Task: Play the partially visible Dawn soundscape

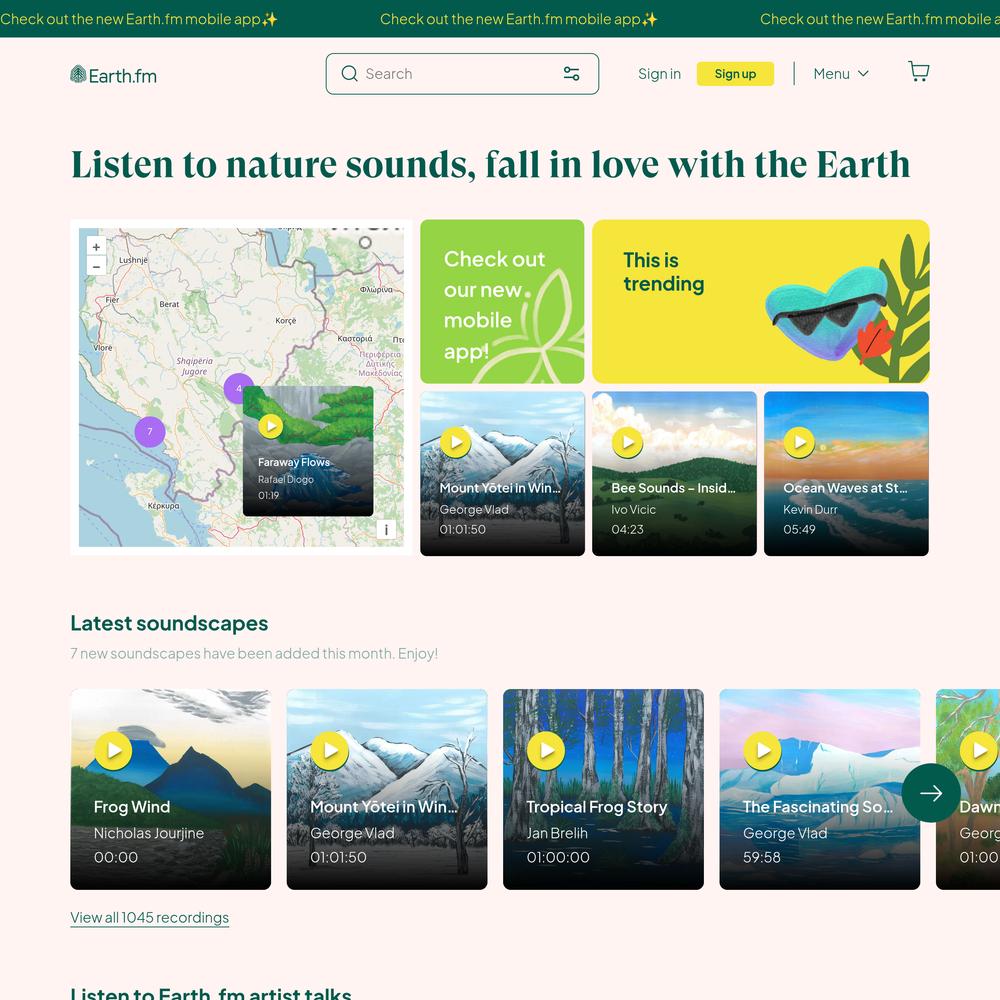Action: coord(979,751)
